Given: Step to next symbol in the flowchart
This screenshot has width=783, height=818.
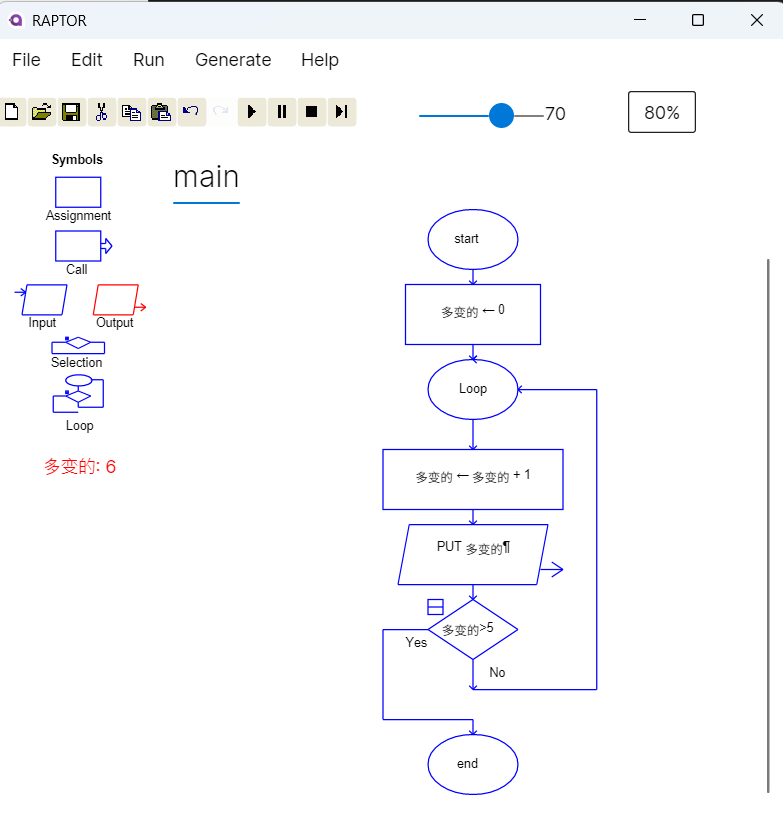Looking at the screenshot, I should click(342, 112).
